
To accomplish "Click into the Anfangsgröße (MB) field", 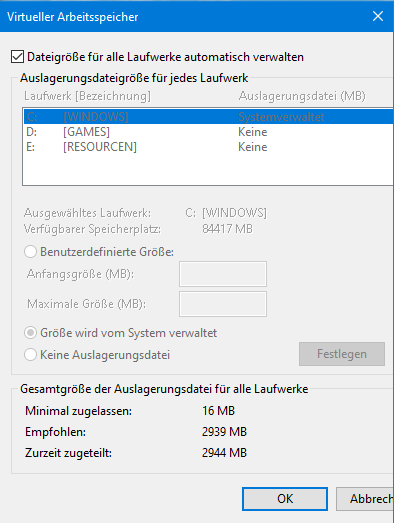I will [x=223, y=274].
